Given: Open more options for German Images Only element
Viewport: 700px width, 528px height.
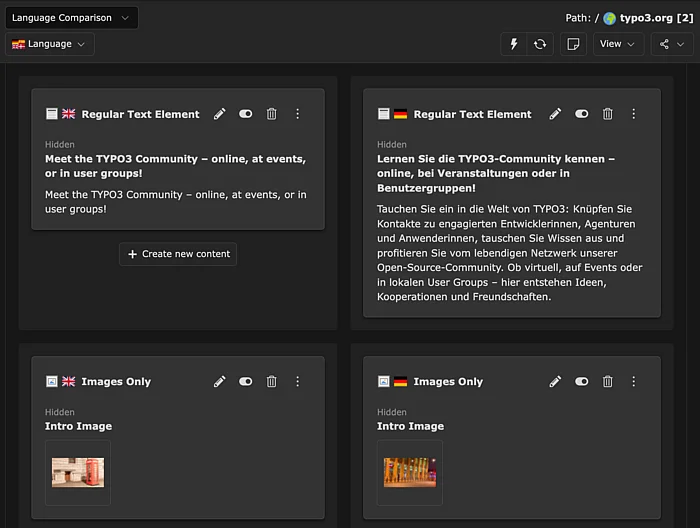Looking at the screenshot, I should (x=633, y=382).
